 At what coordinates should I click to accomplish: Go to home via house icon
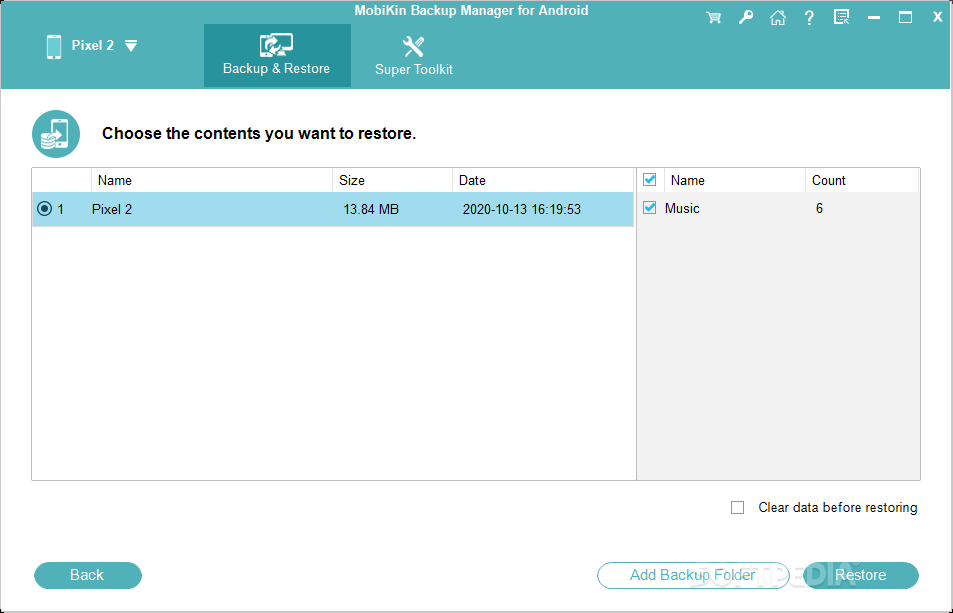[777, 17]
